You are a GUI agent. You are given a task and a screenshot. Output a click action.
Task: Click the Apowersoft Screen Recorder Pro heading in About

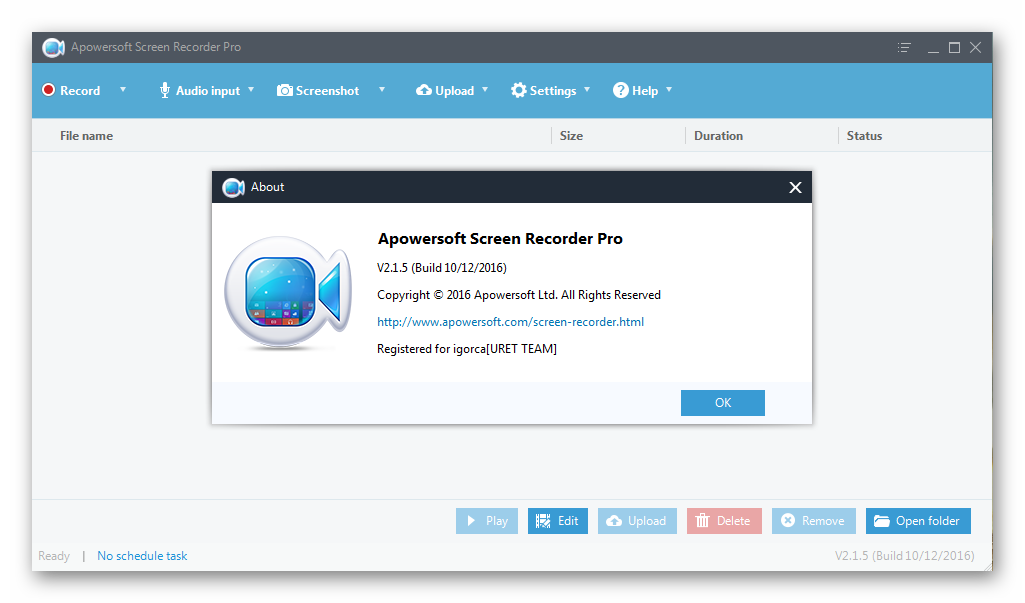coord(500,239)
